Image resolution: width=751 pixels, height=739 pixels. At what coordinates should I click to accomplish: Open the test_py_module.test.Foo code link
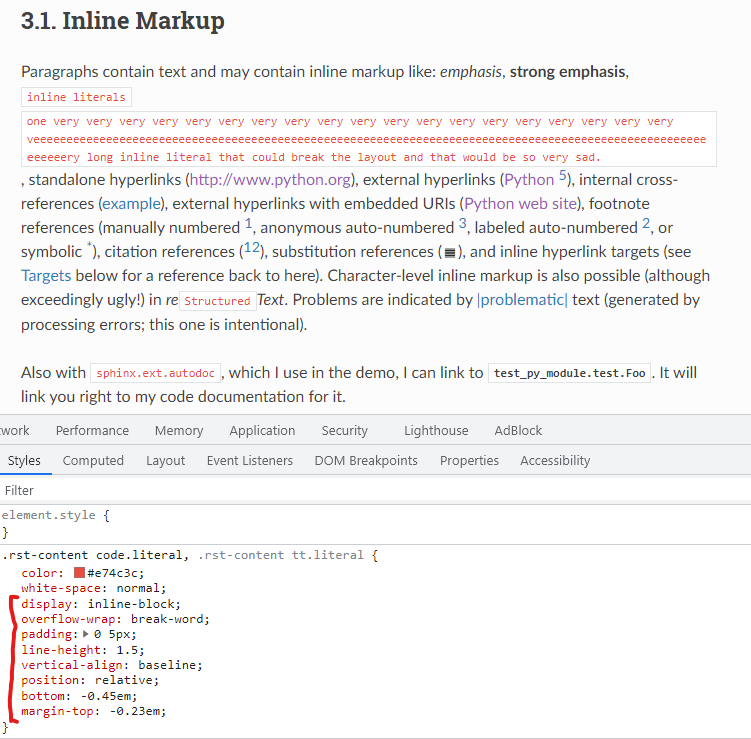569,373
